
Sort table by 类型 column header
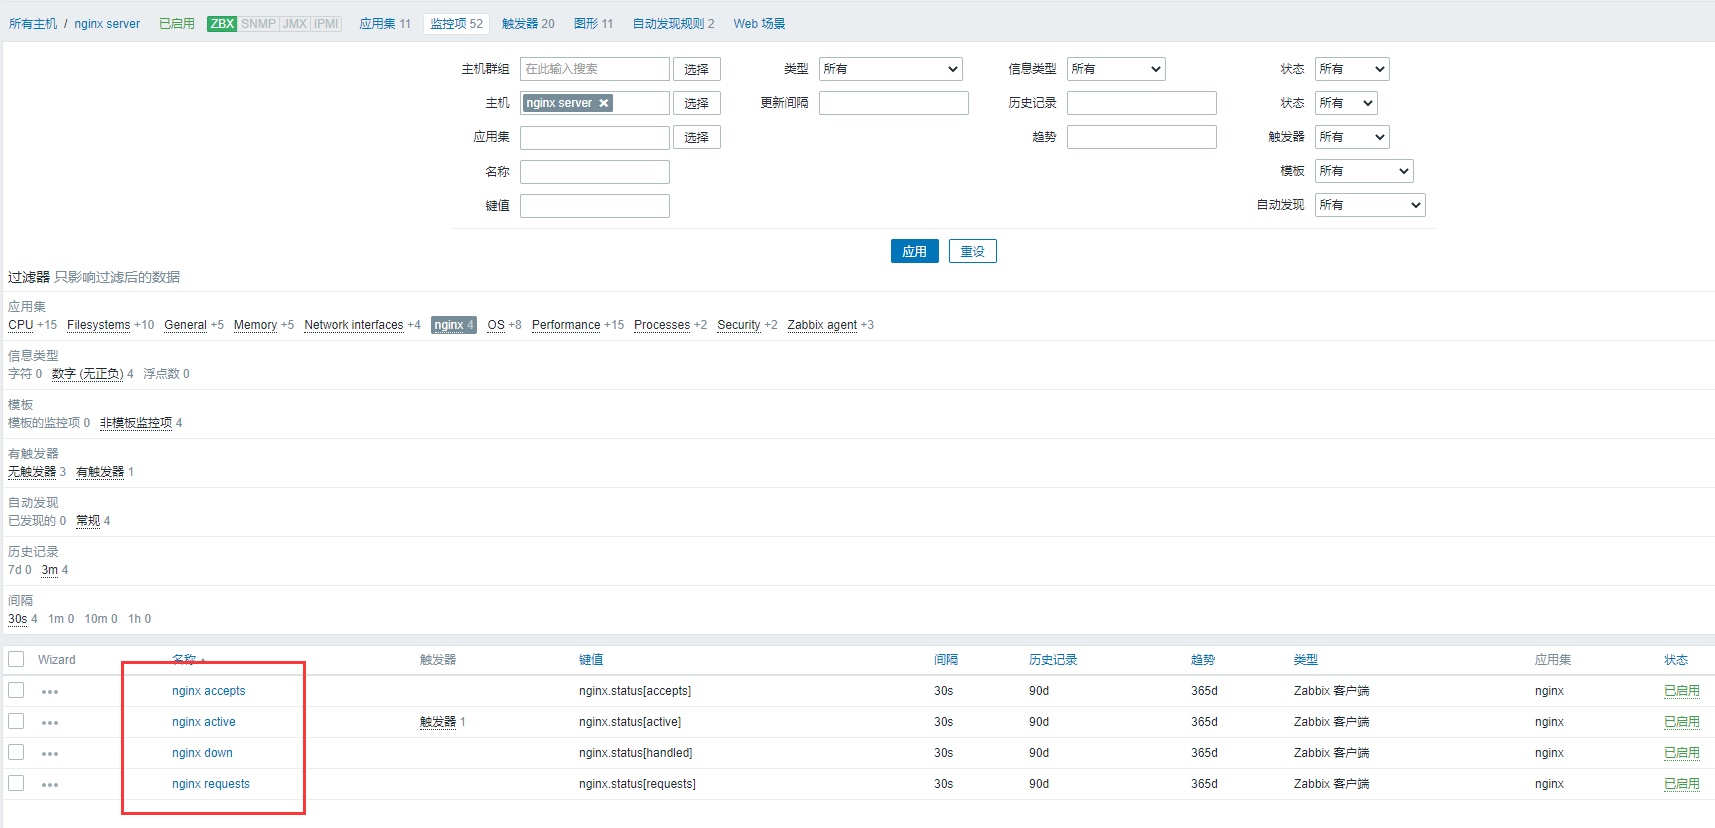tap(1306, 660)
